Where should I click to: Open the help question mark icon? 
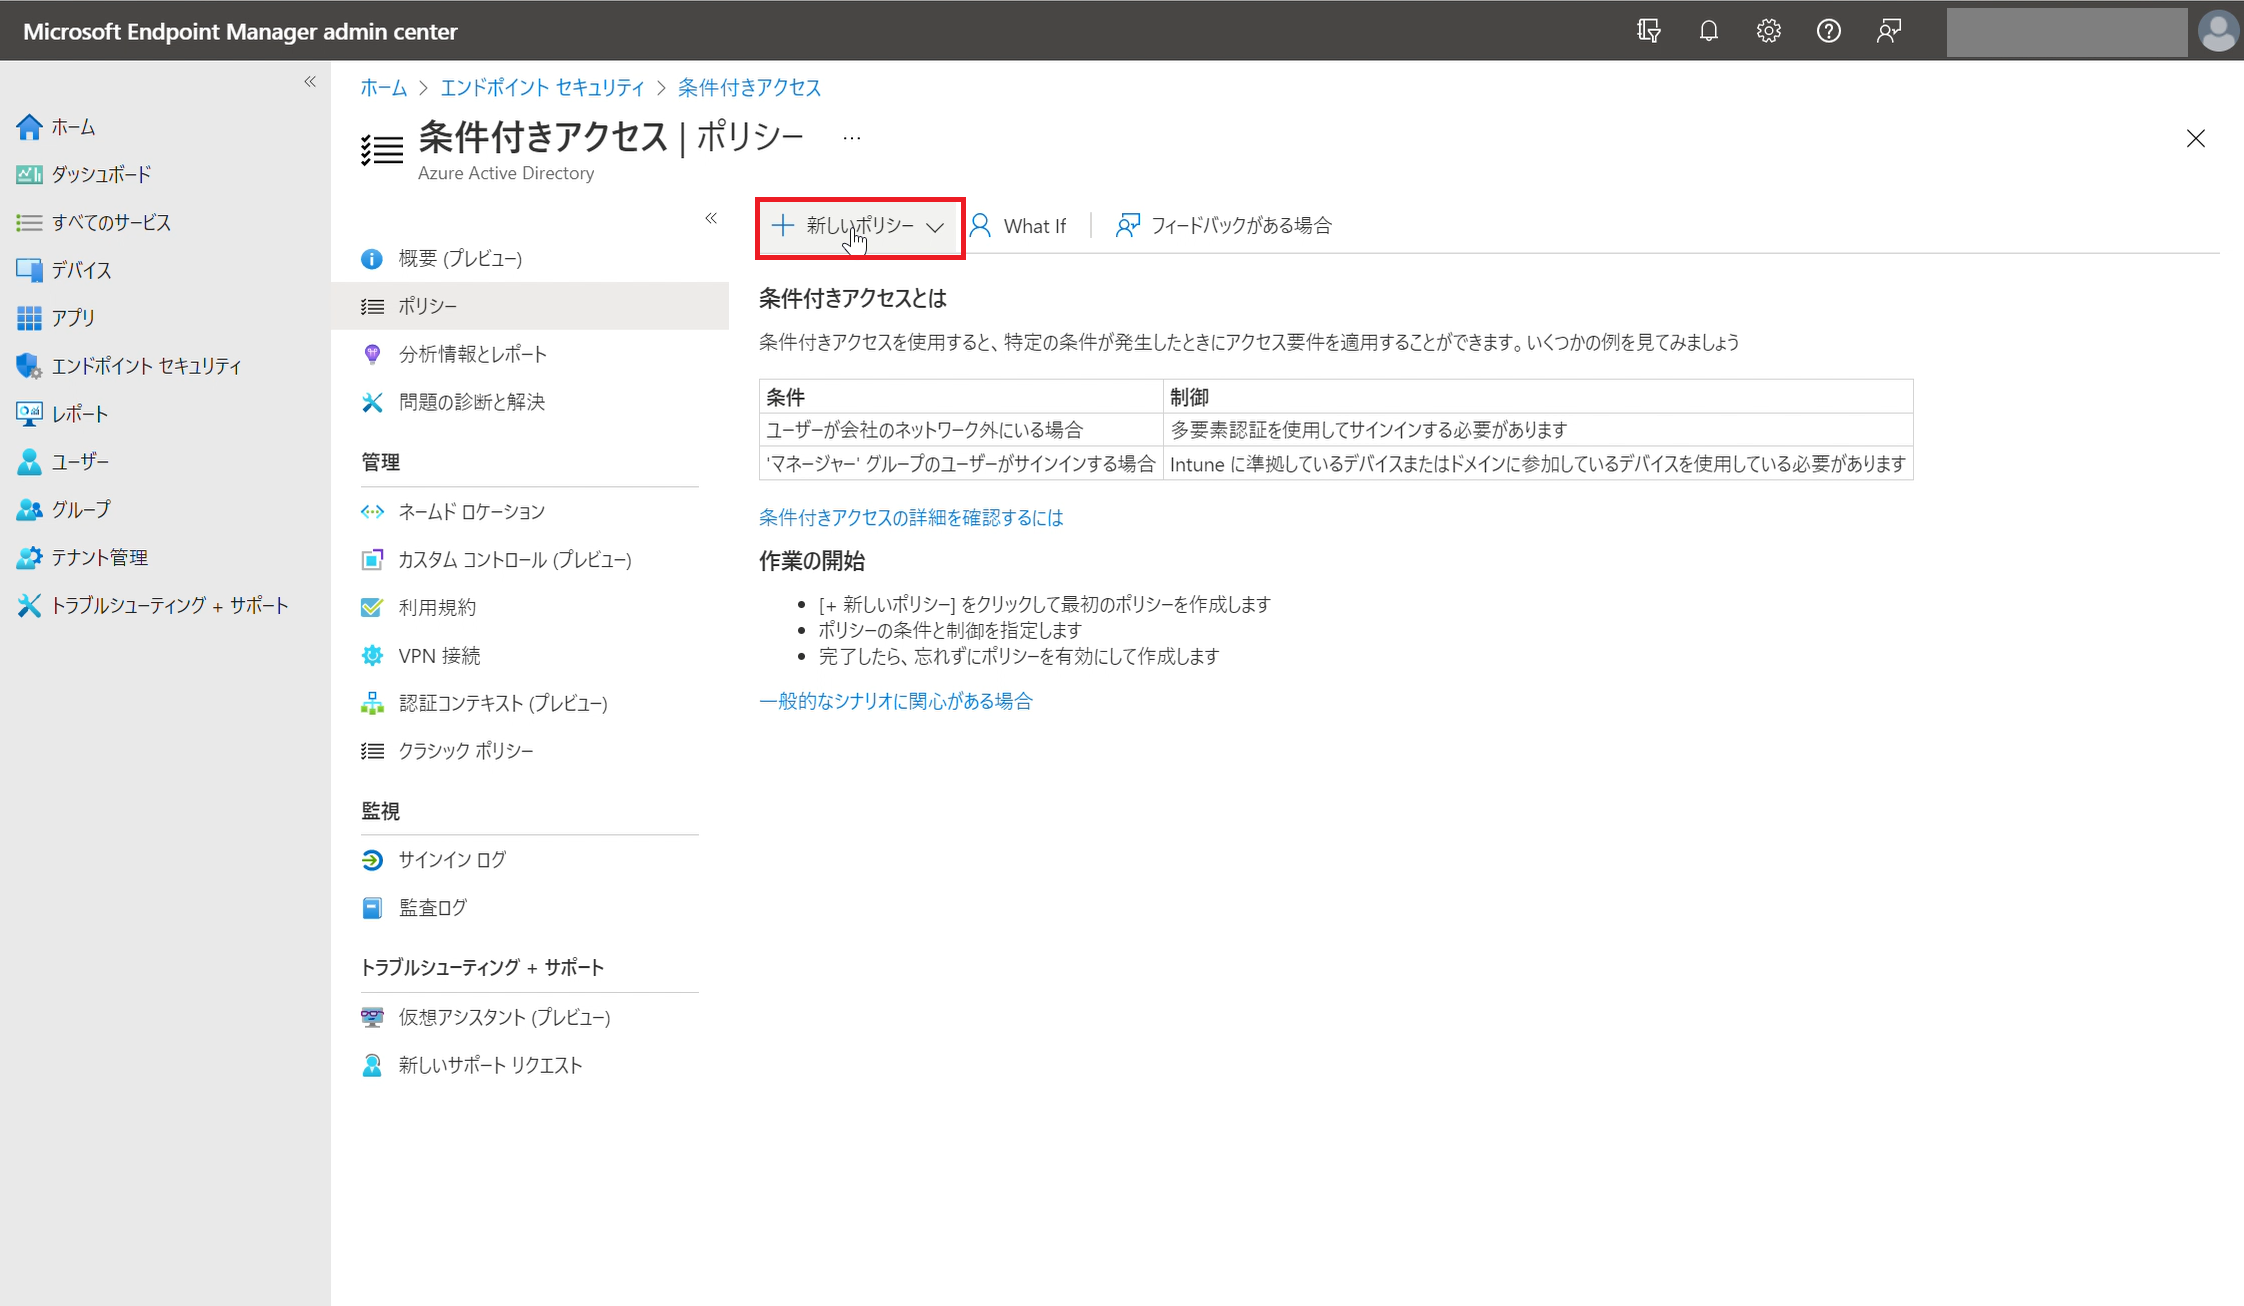click(1829, 31)
